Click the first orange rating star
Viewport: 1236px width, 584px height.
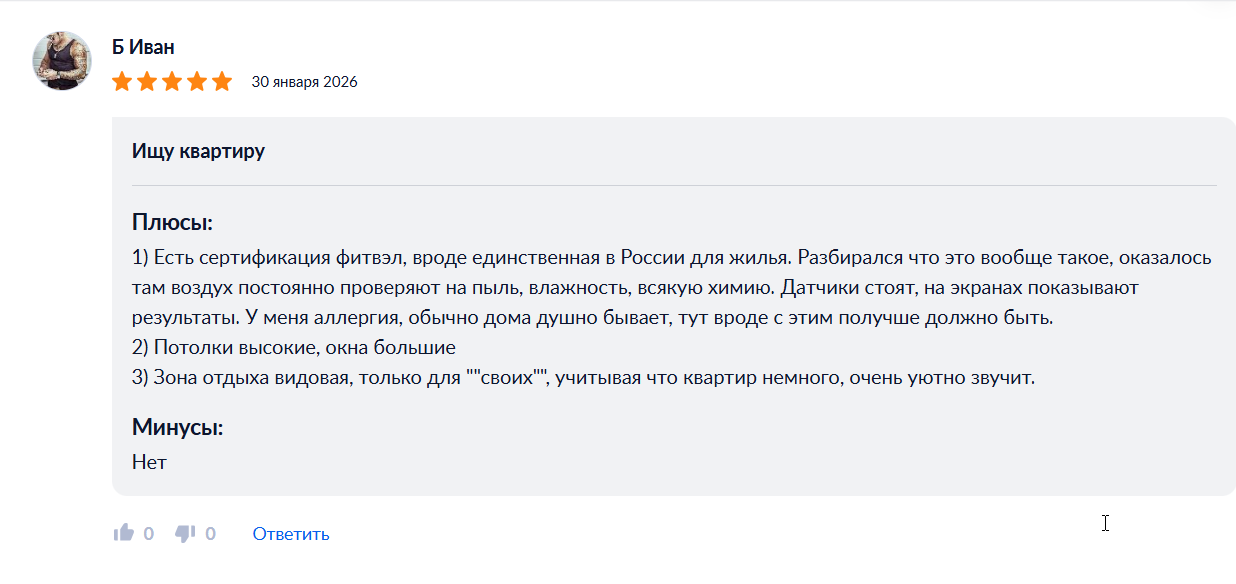pyautogui.click(x=122, y=81)
